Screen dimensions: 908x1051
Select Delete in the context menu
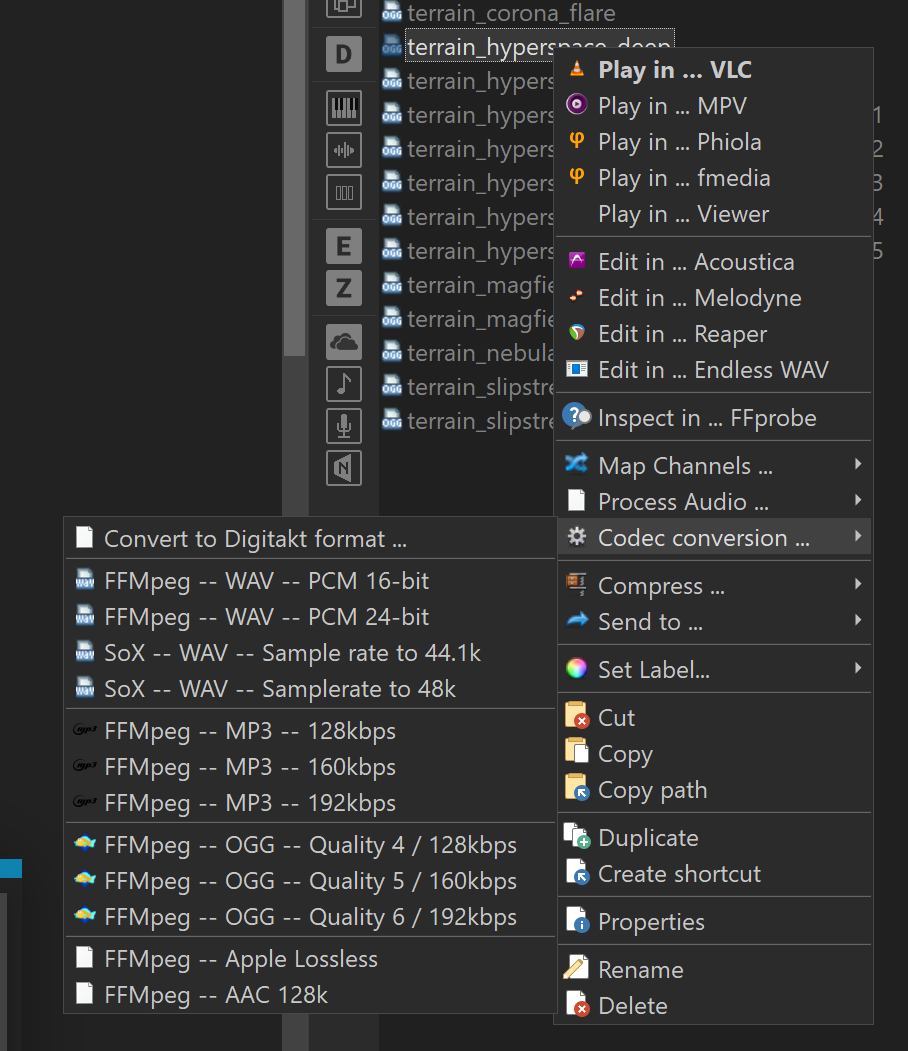tap(714, 1006)
